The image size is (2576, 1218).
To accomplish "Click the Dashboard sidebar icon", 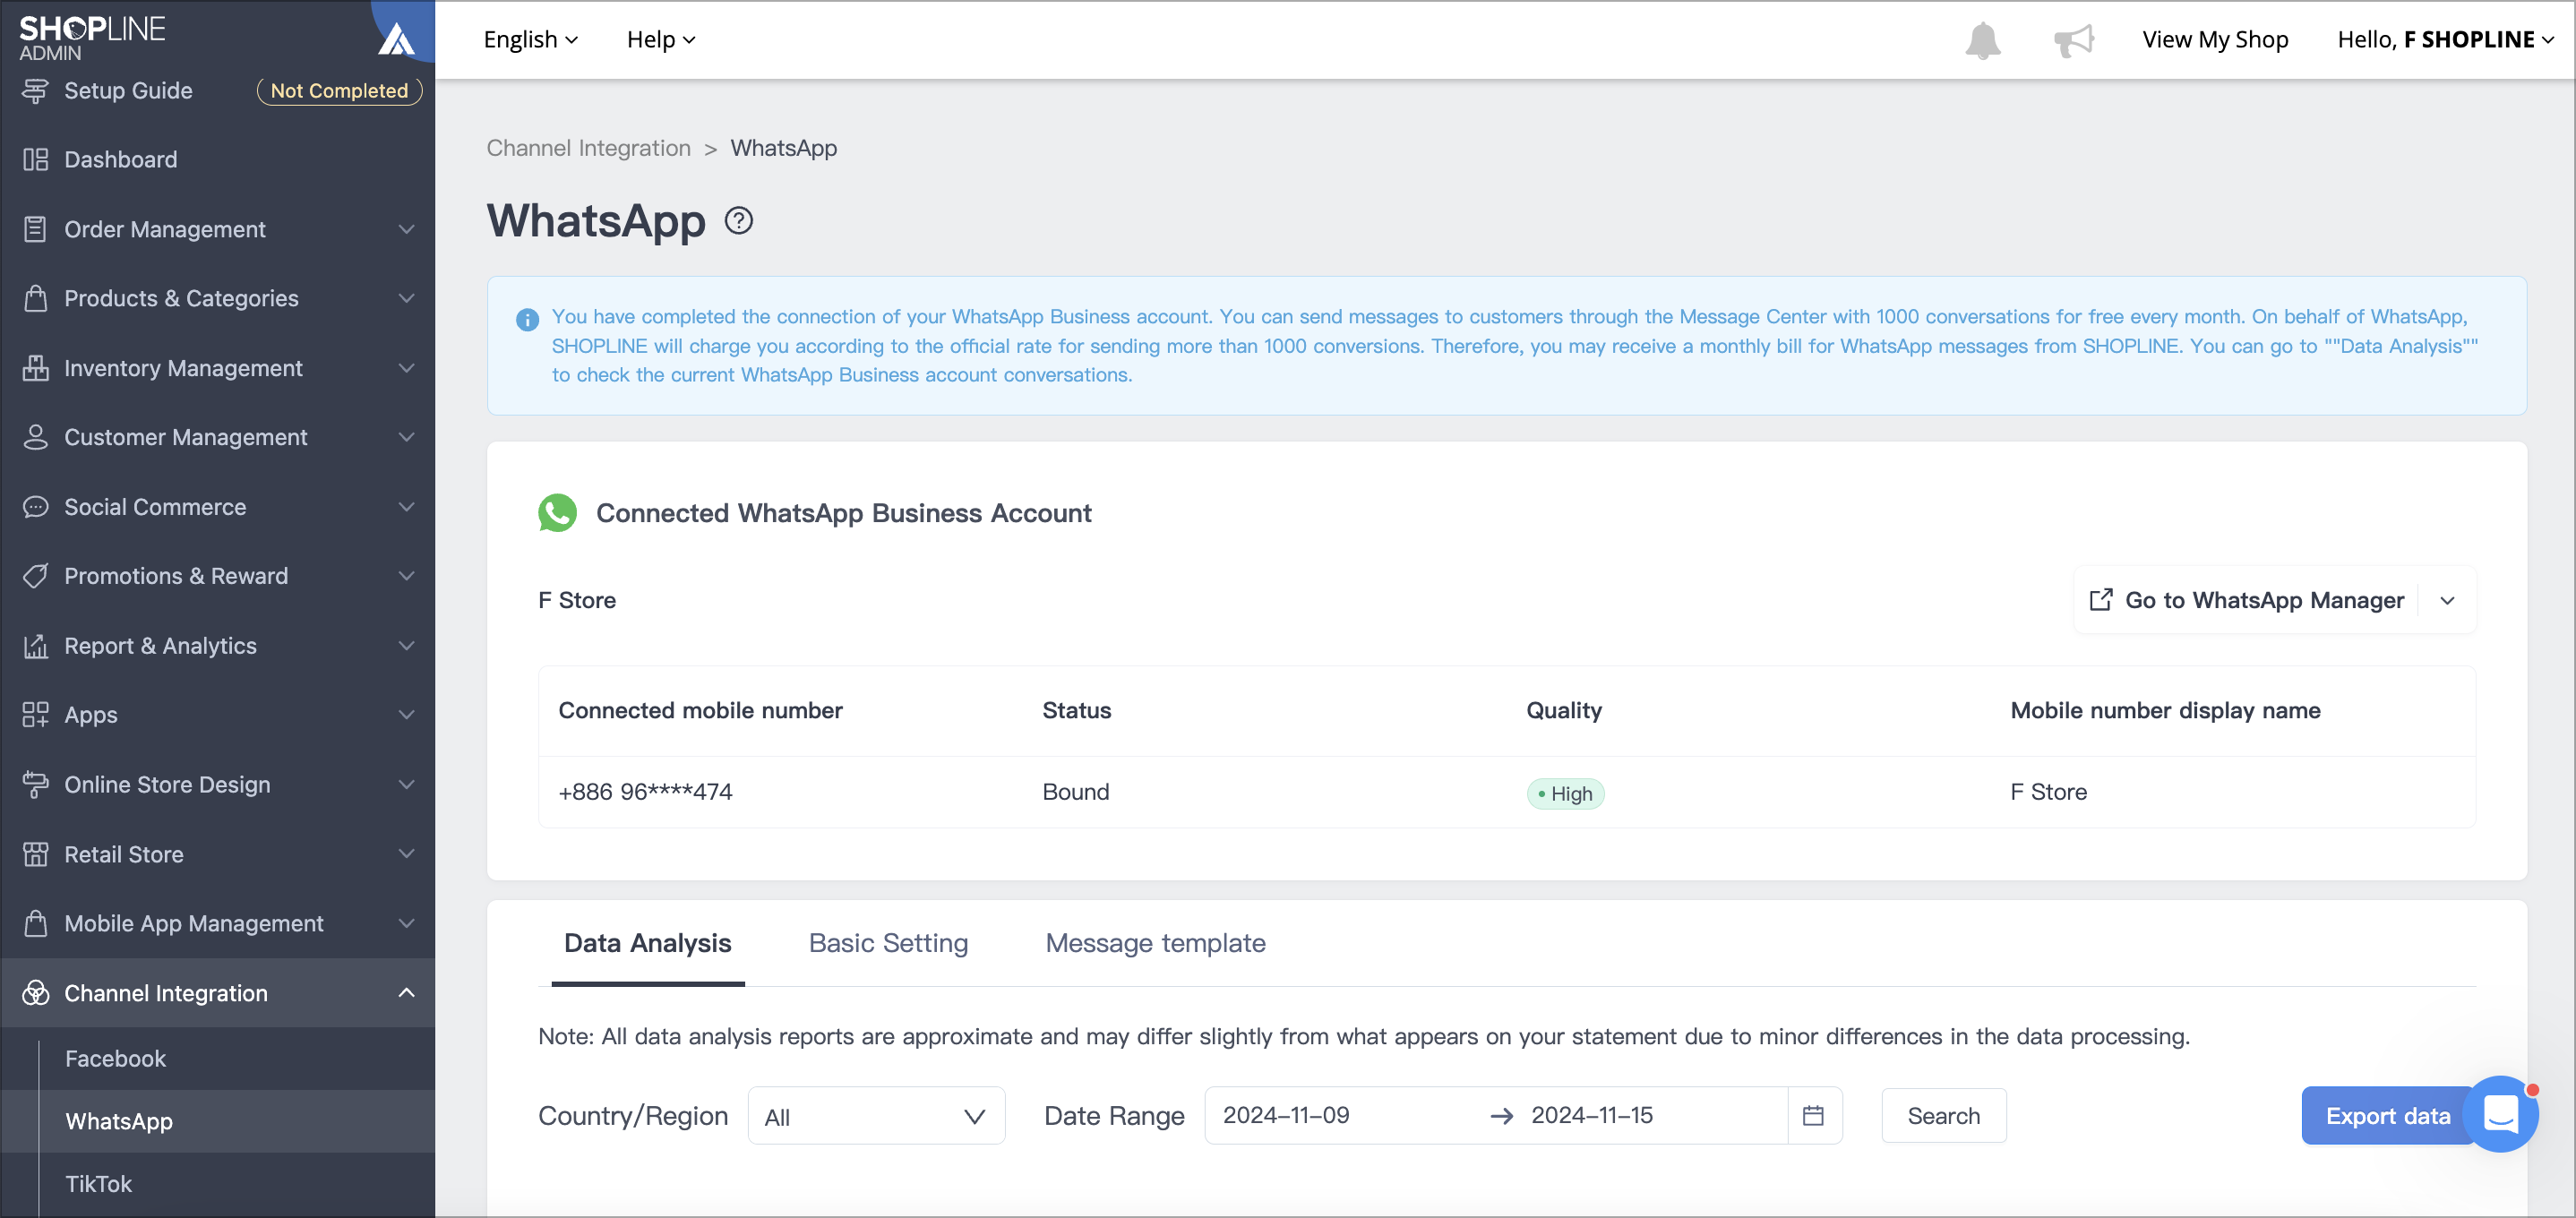I will (35, 160).
